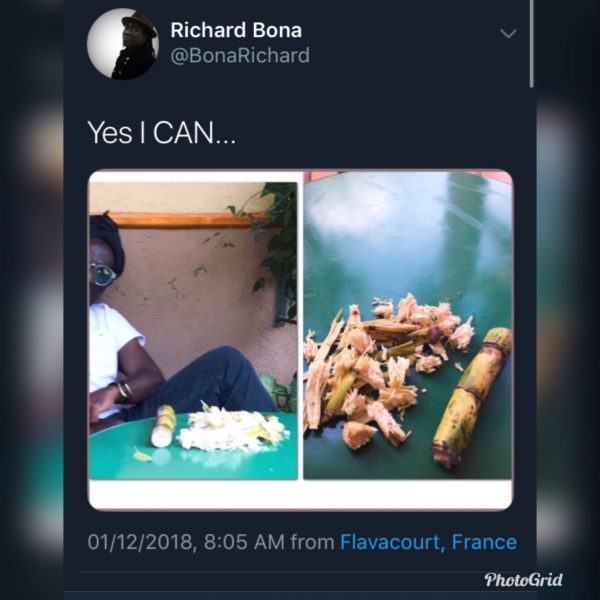Open the left photo of the seated man
The width and height of the screenshot is (600, 600).
tap(193, 330)
